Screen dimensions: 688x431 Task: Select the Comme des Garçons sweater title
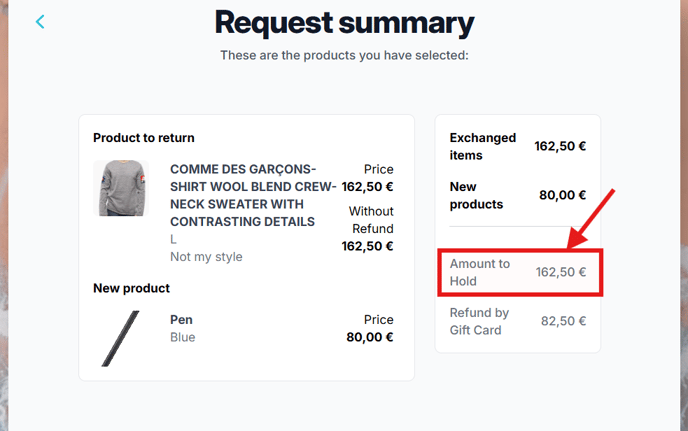tap(253, 195)
